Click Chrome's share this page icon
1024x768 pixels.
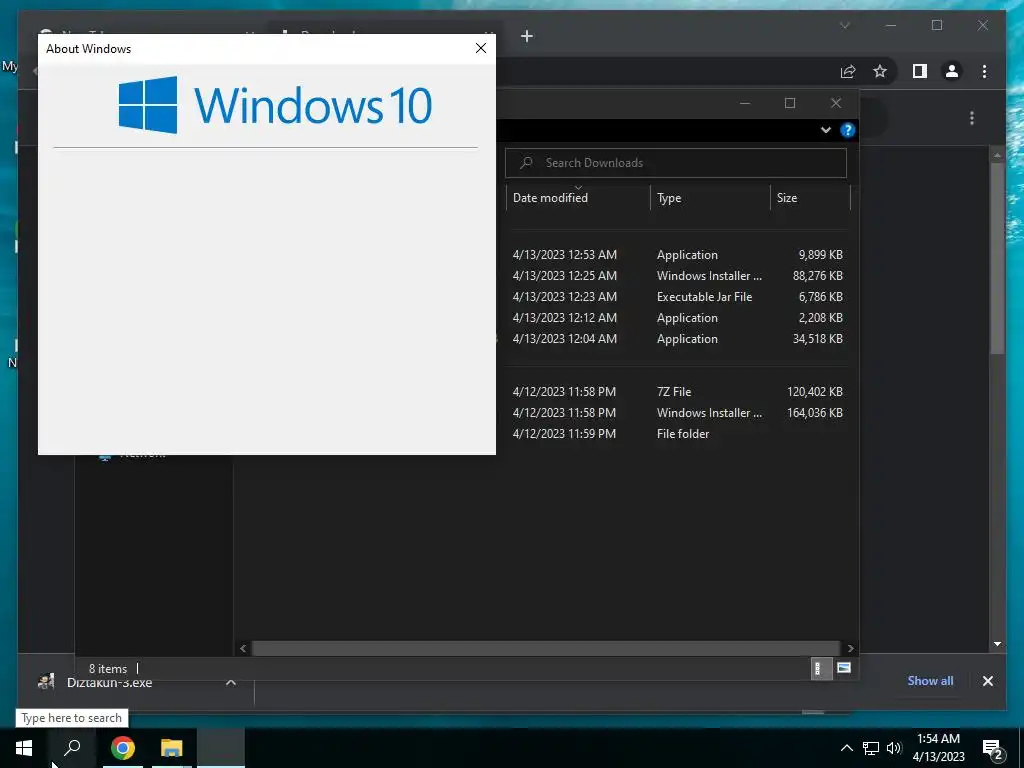click(x=848, y=71)
